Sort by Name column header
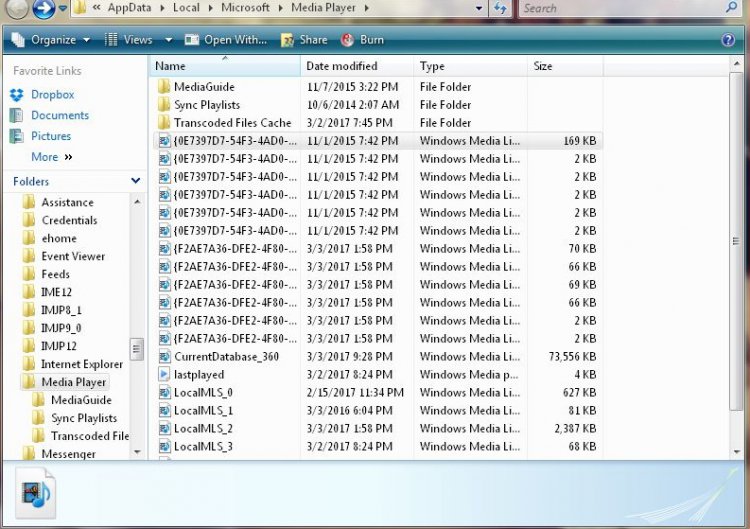The height and width of the screenshot is (529, 750). point(224,66)
